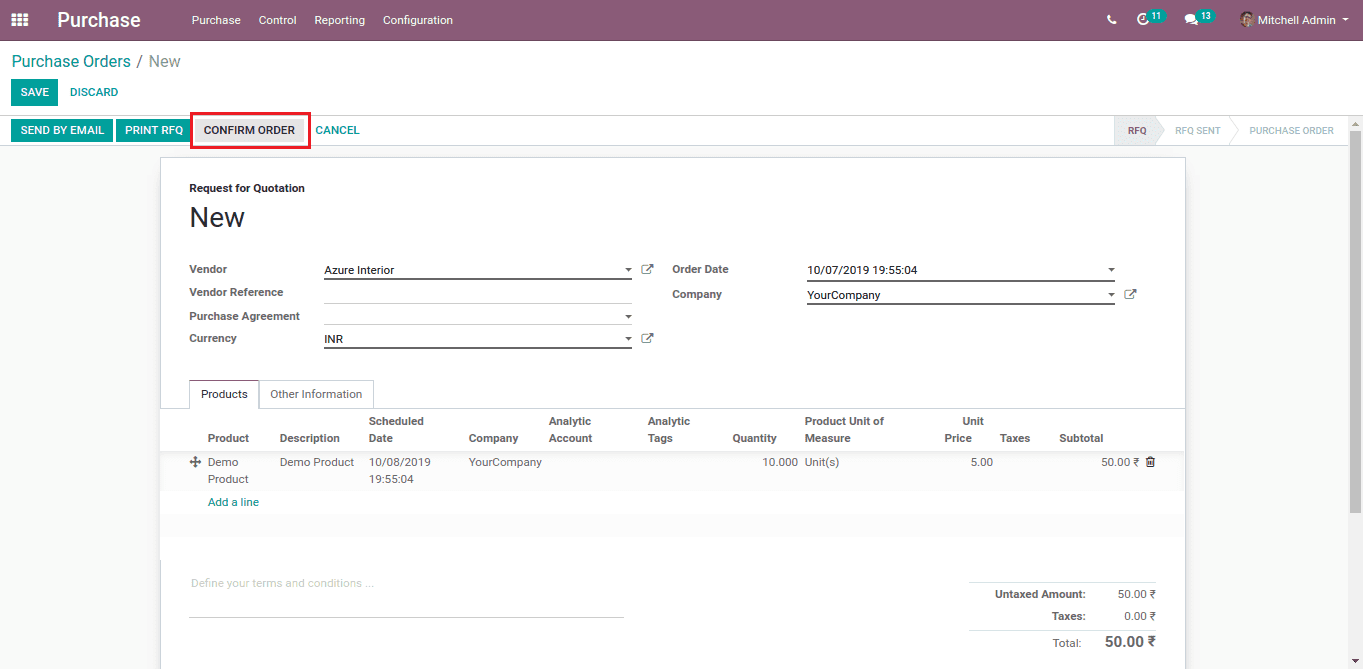Click the Taxes column header
Viewport: 1363px width, 669px height.
pos(1015,438)
